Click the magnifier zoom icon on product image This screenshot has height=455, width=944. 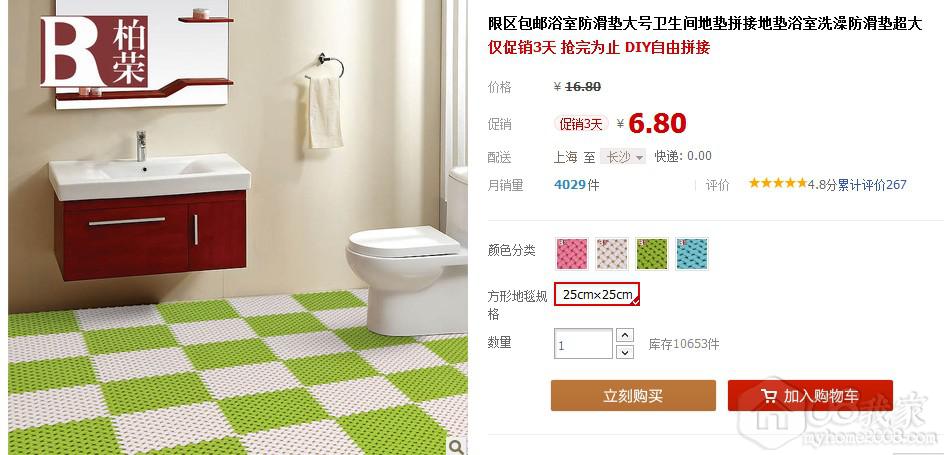pyautogui.click(x=458, y=447)
